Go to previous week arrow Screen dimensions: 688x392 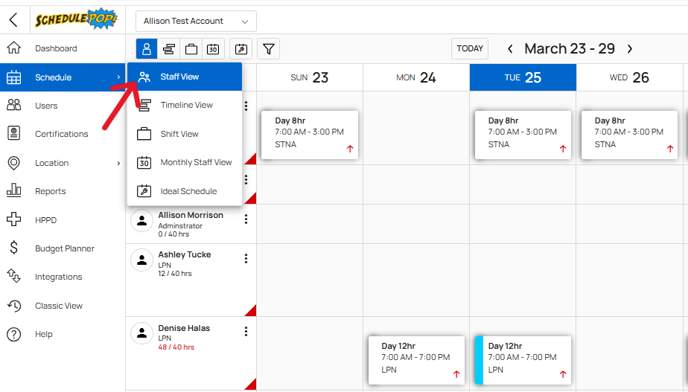510,49
